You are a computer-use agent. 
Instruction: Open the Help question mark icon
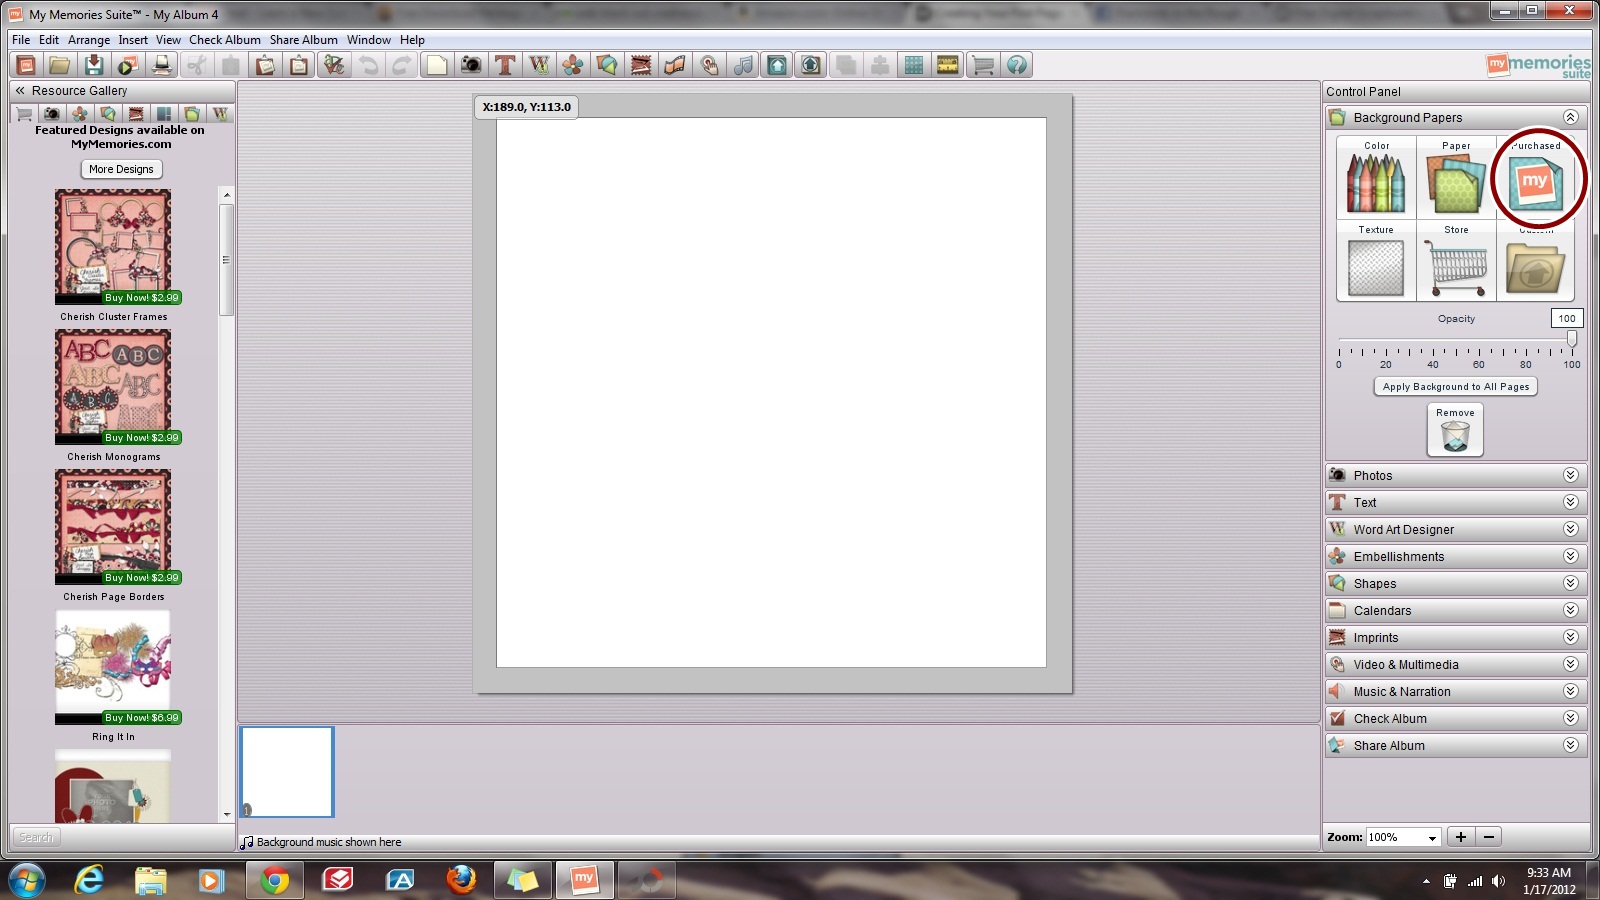coord(1017,65)
